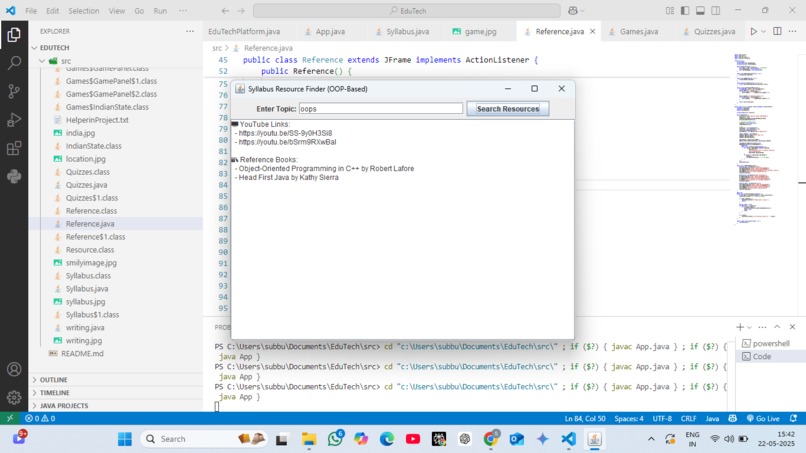Image resolution: width=806 pixels, height=453 pixels.
Task: Click errors and warnings status indicator
Action: [40, 419]
